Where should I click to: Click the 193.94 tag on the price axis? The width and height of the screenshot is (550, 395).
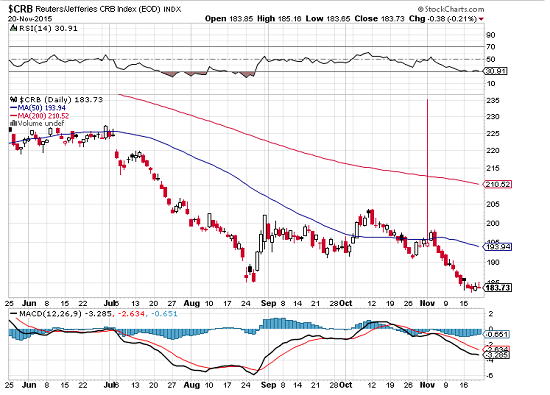click(x=497, y=247)
